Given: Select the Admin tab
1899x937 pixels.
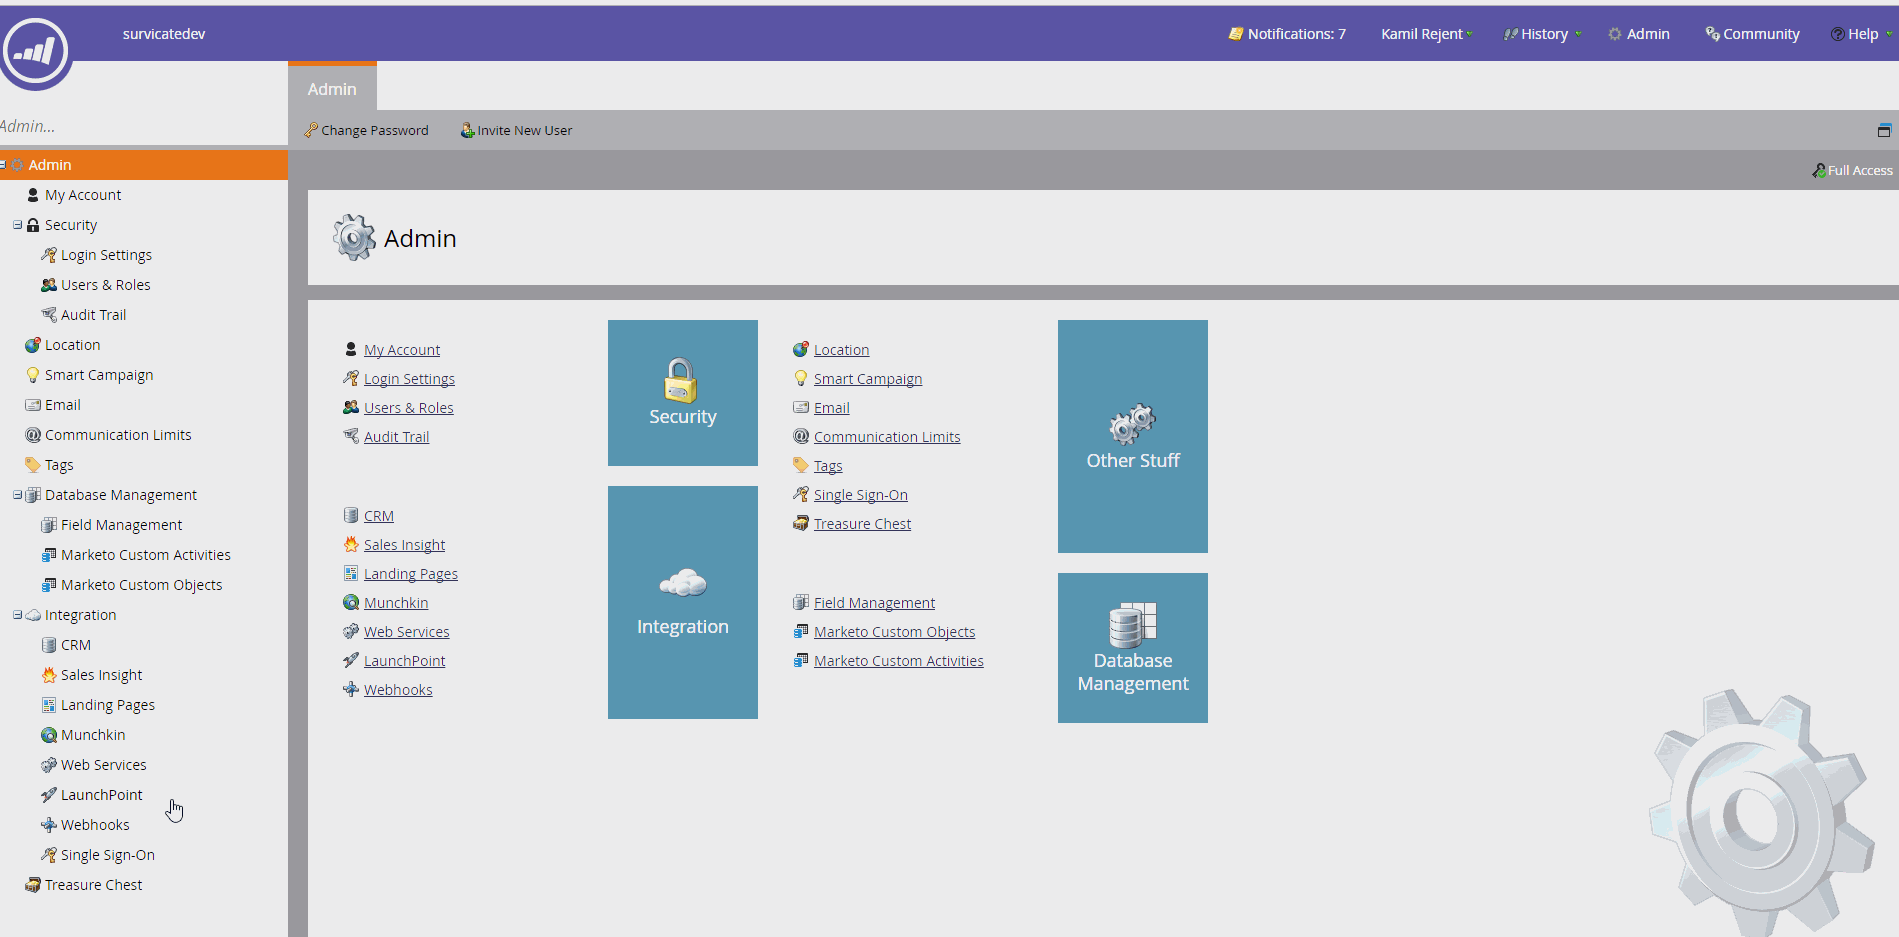Looking at the screenshot, I should 332,88.
